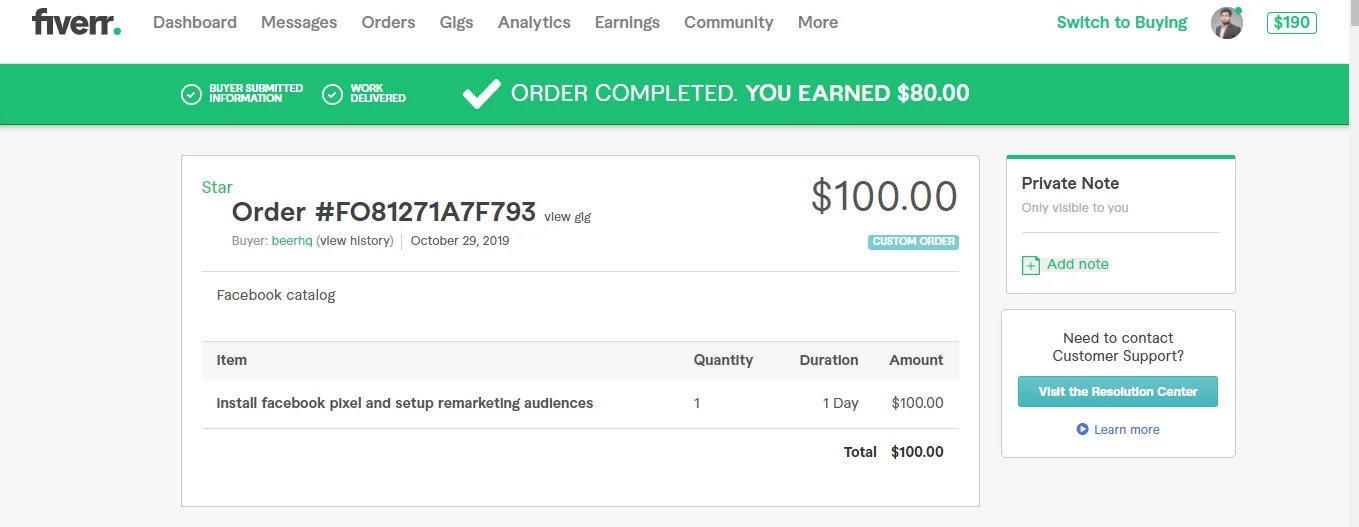Open the Messages page
The image size is (1359, 527).
(x=299, y=22)
